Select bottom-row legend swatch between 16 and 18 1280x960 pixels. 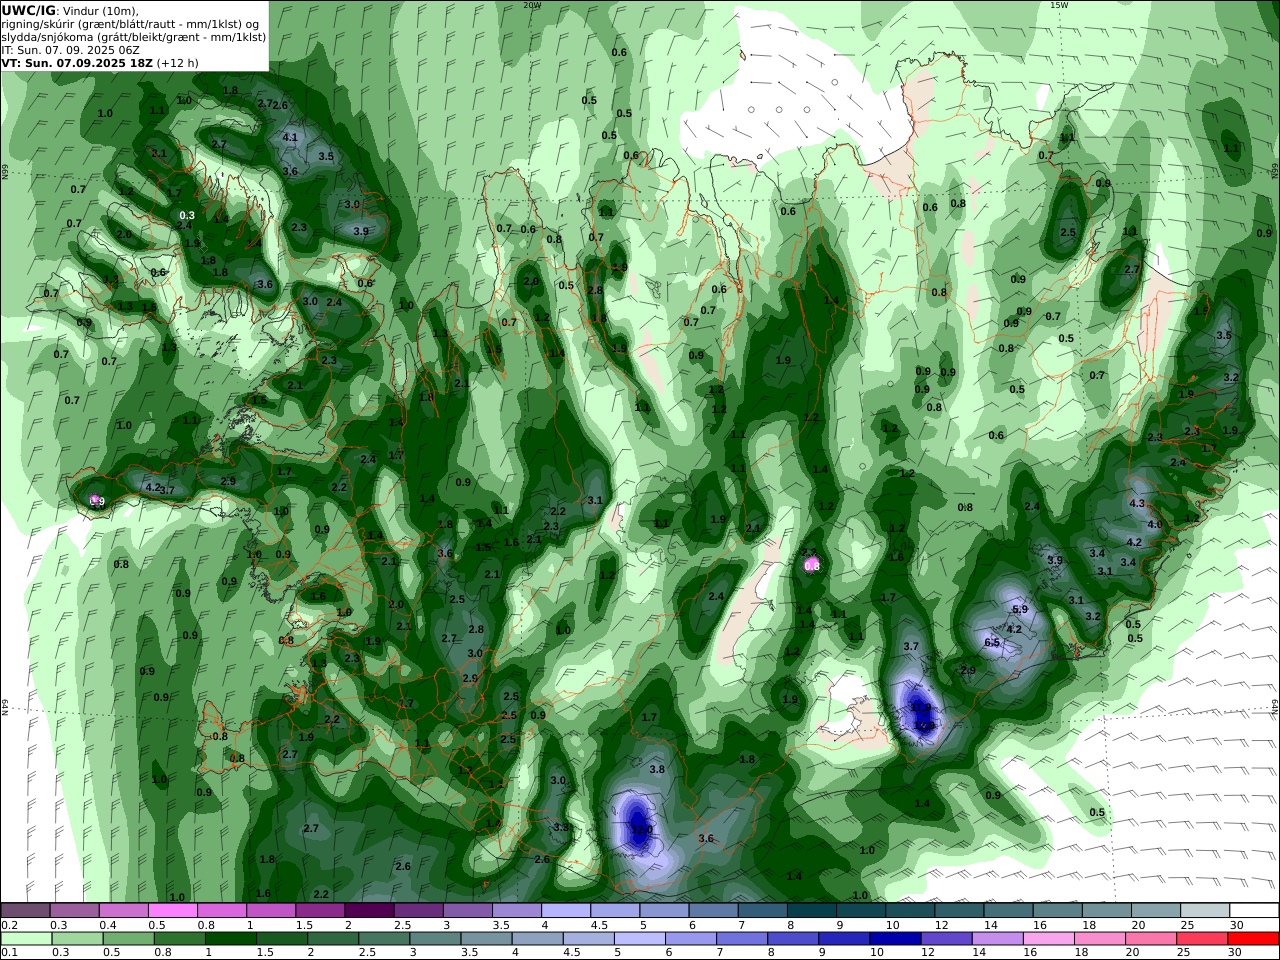(x=1047, y=939)
